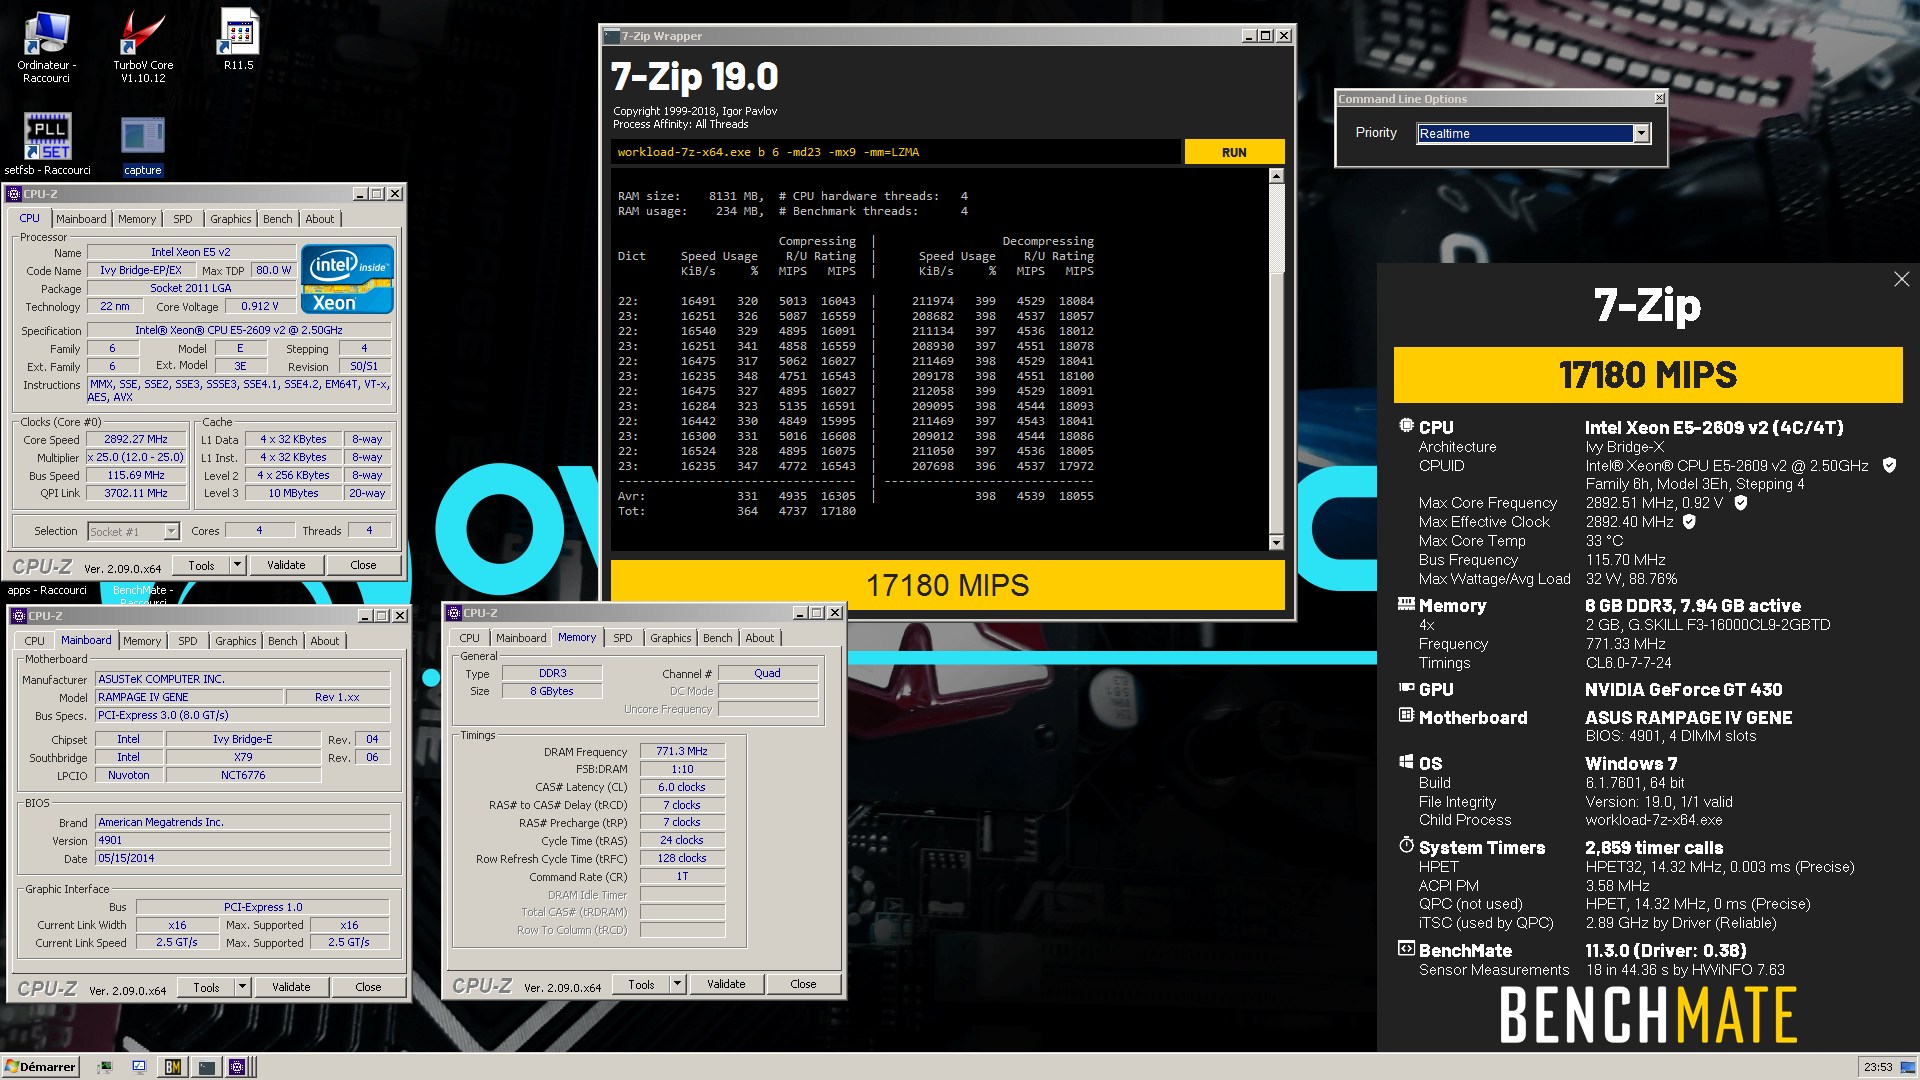Click the Memory module icon in BenchMate panel
Viewport: 1920px width, 1080px height.
(x=1406, y=604)
